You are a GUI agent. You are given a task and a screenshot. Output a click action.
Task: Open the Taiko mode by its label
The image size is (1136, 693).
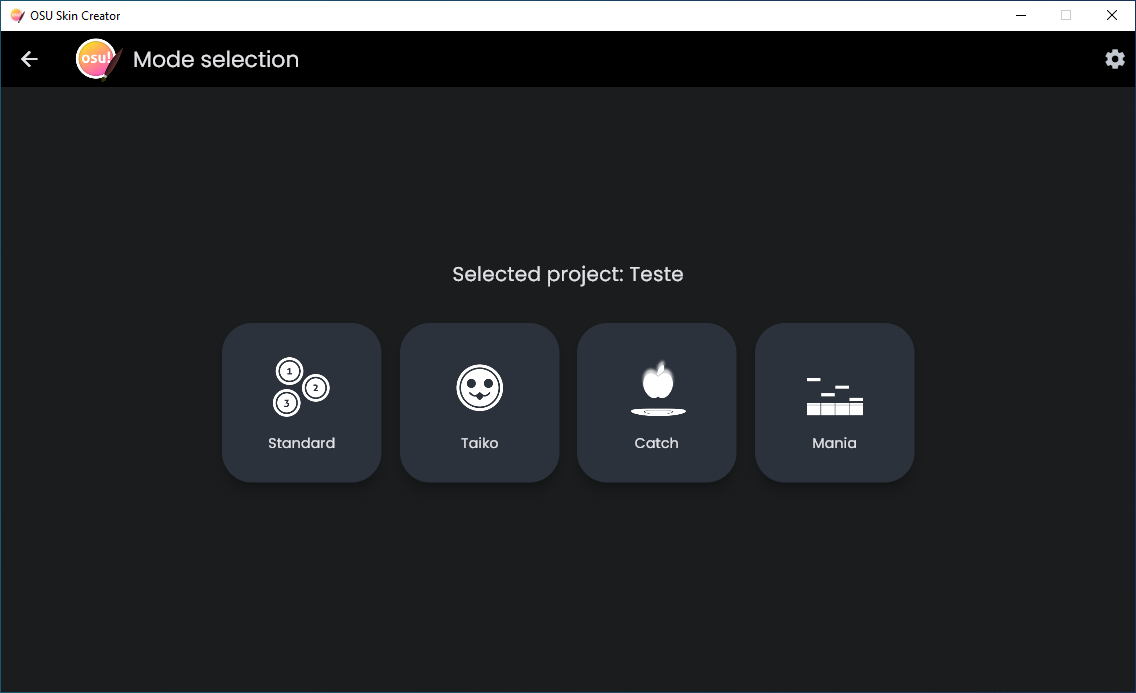point(479,443)
